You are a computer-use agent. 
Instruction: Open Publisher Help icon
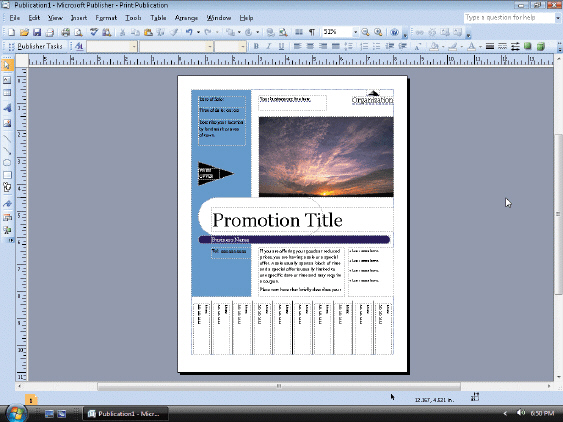394,32
